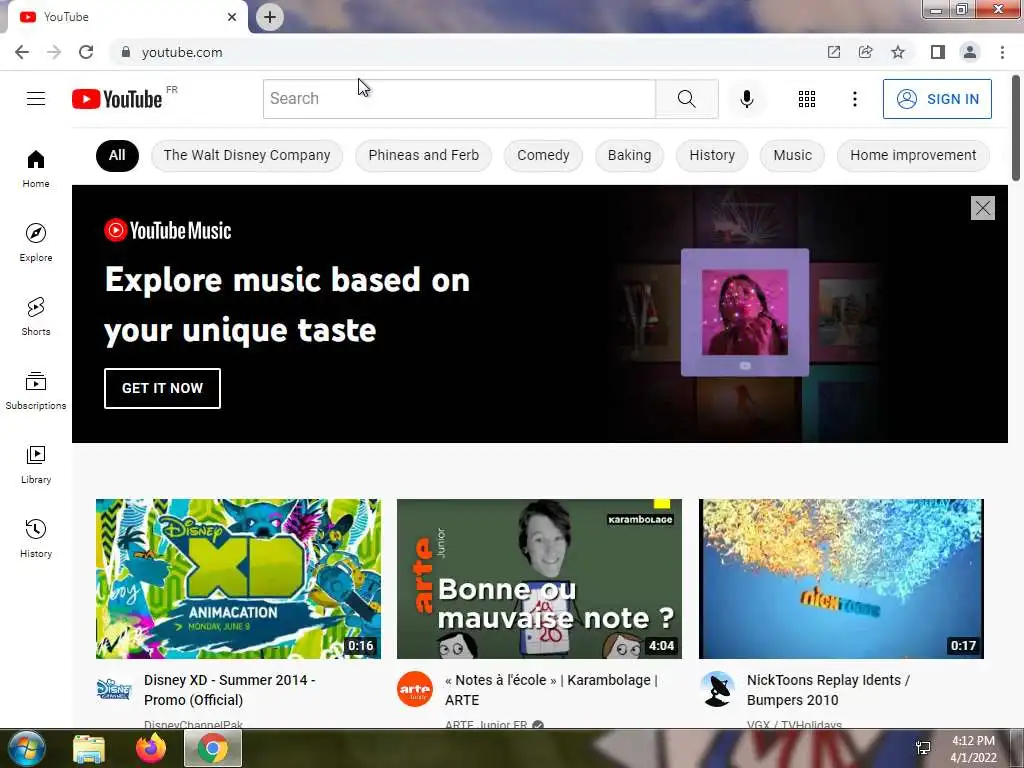
Task: Open Library in sidebar
Action: pos(36,464)
